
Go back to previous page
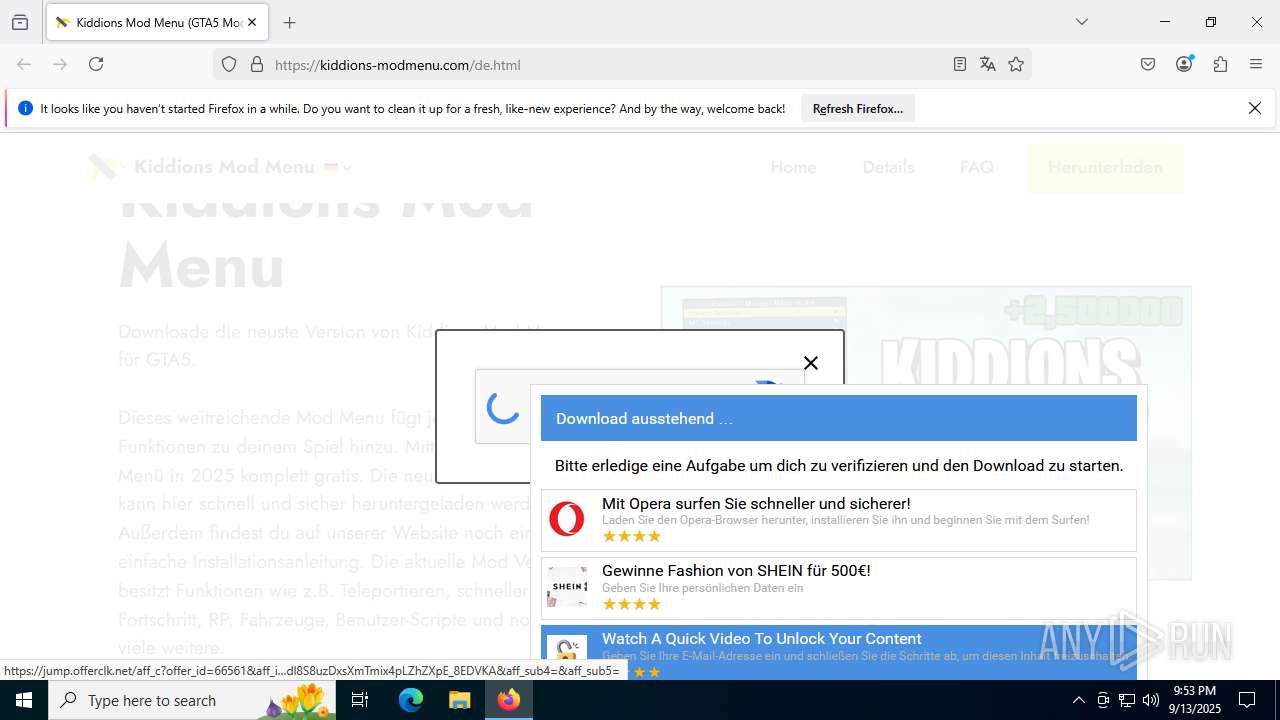24,64
